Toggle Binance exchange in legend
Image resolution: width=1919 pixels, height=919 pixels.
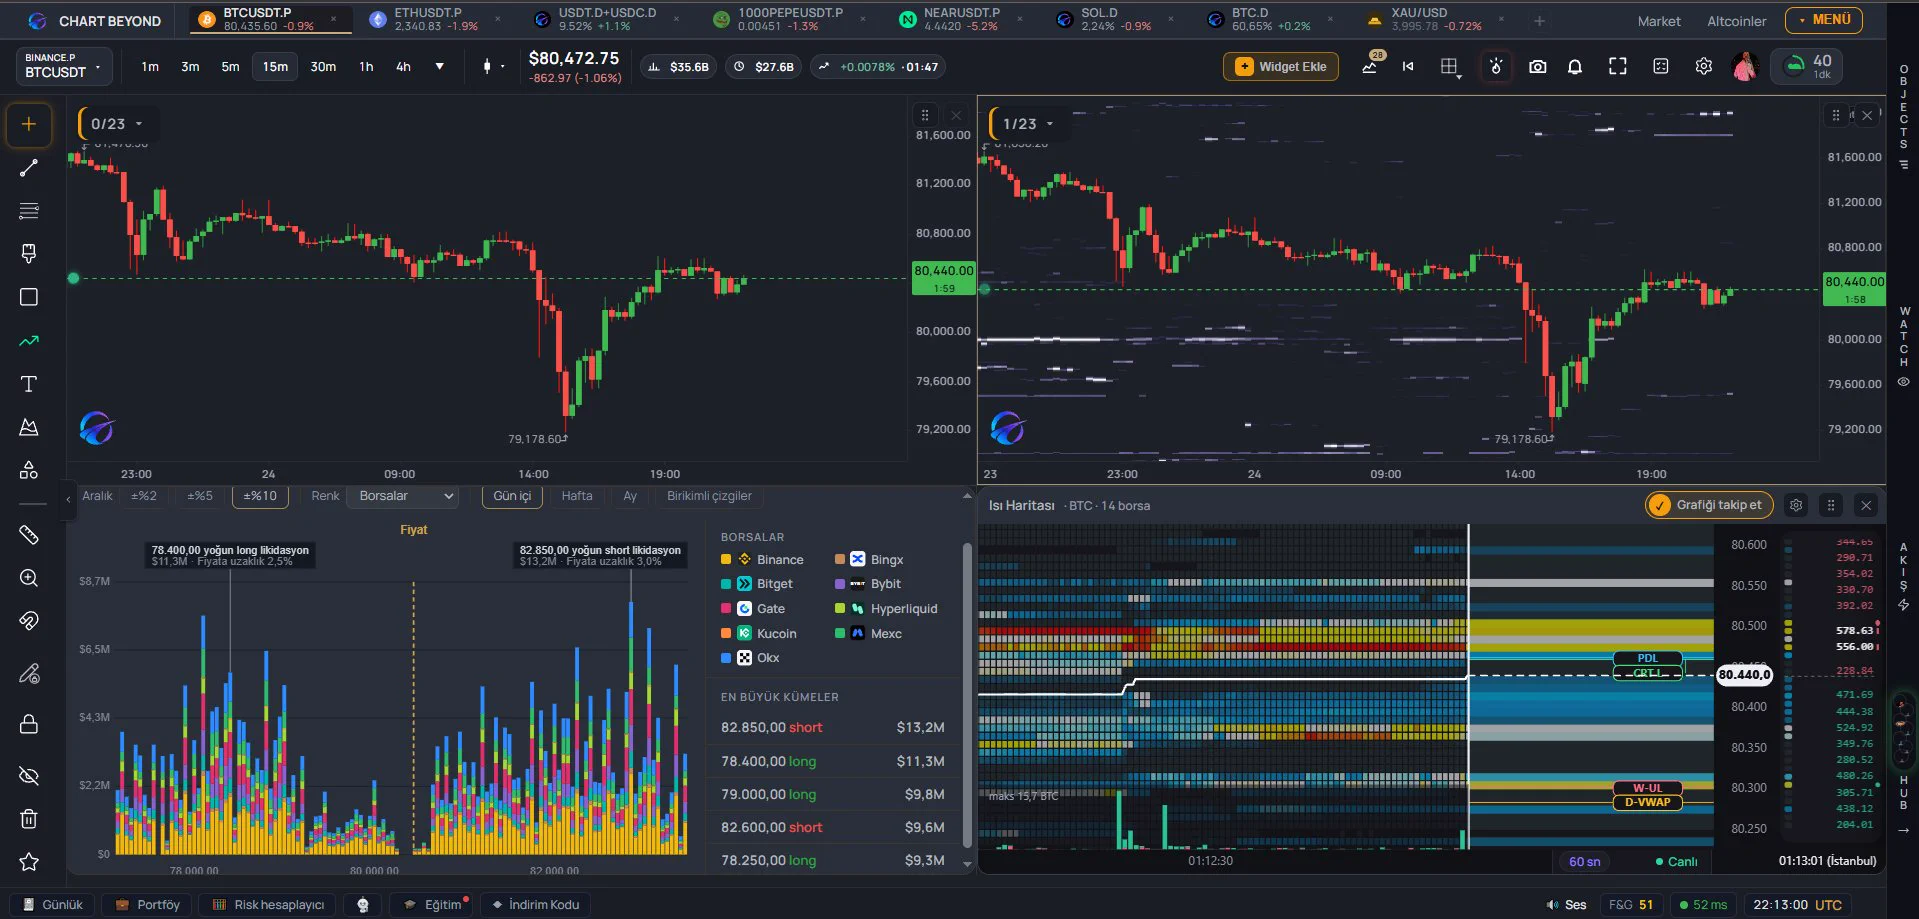click(762, 560)
